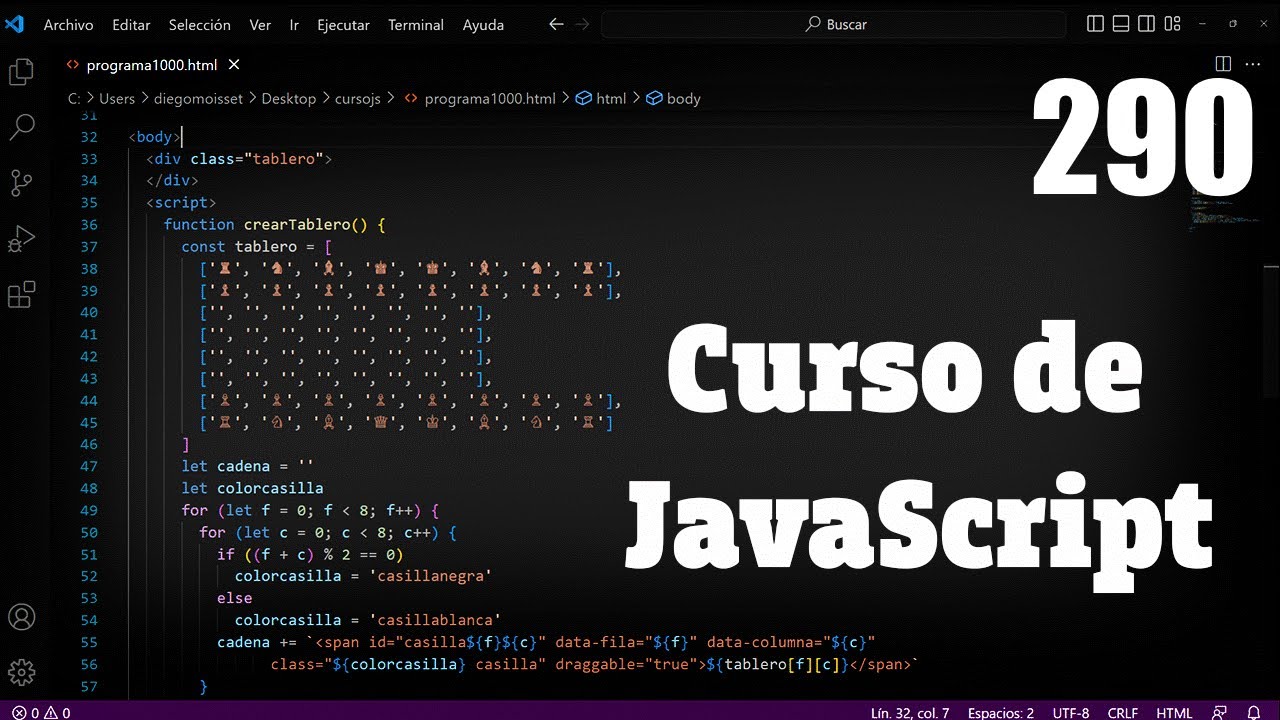
Task: Click the feedback icon in status bar
Action: click(1220, 713)
